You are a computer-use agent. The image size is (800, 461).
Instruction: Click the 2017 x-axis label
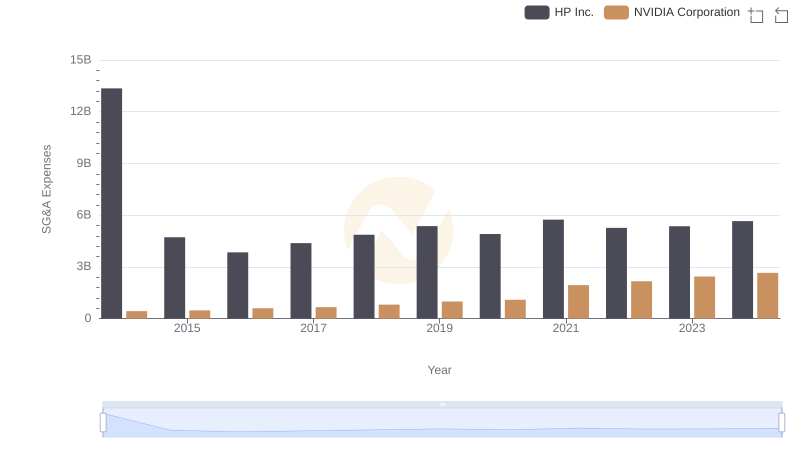[x=313, y=328]
